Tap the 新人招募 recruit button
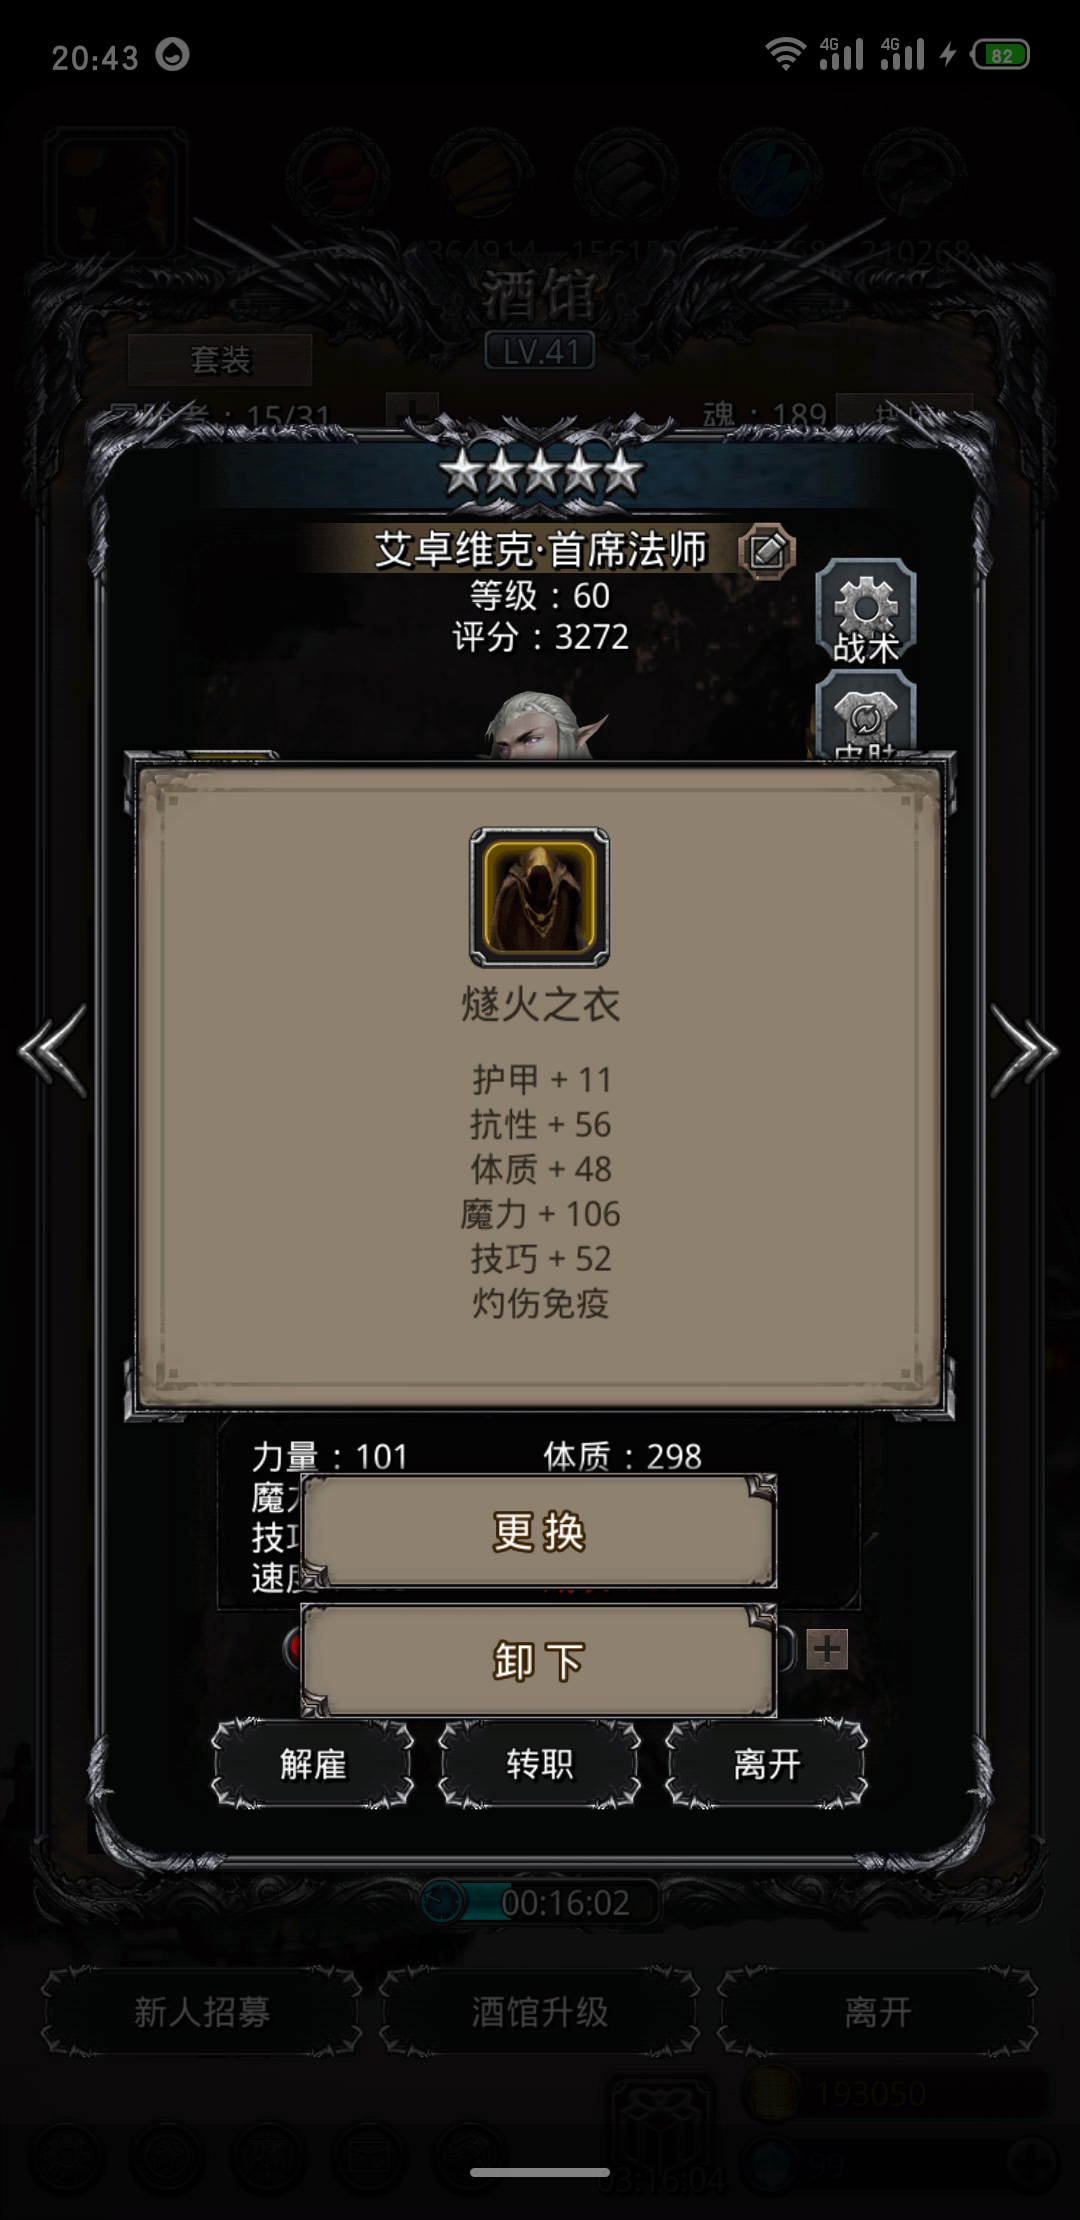 click(202, 2011)
